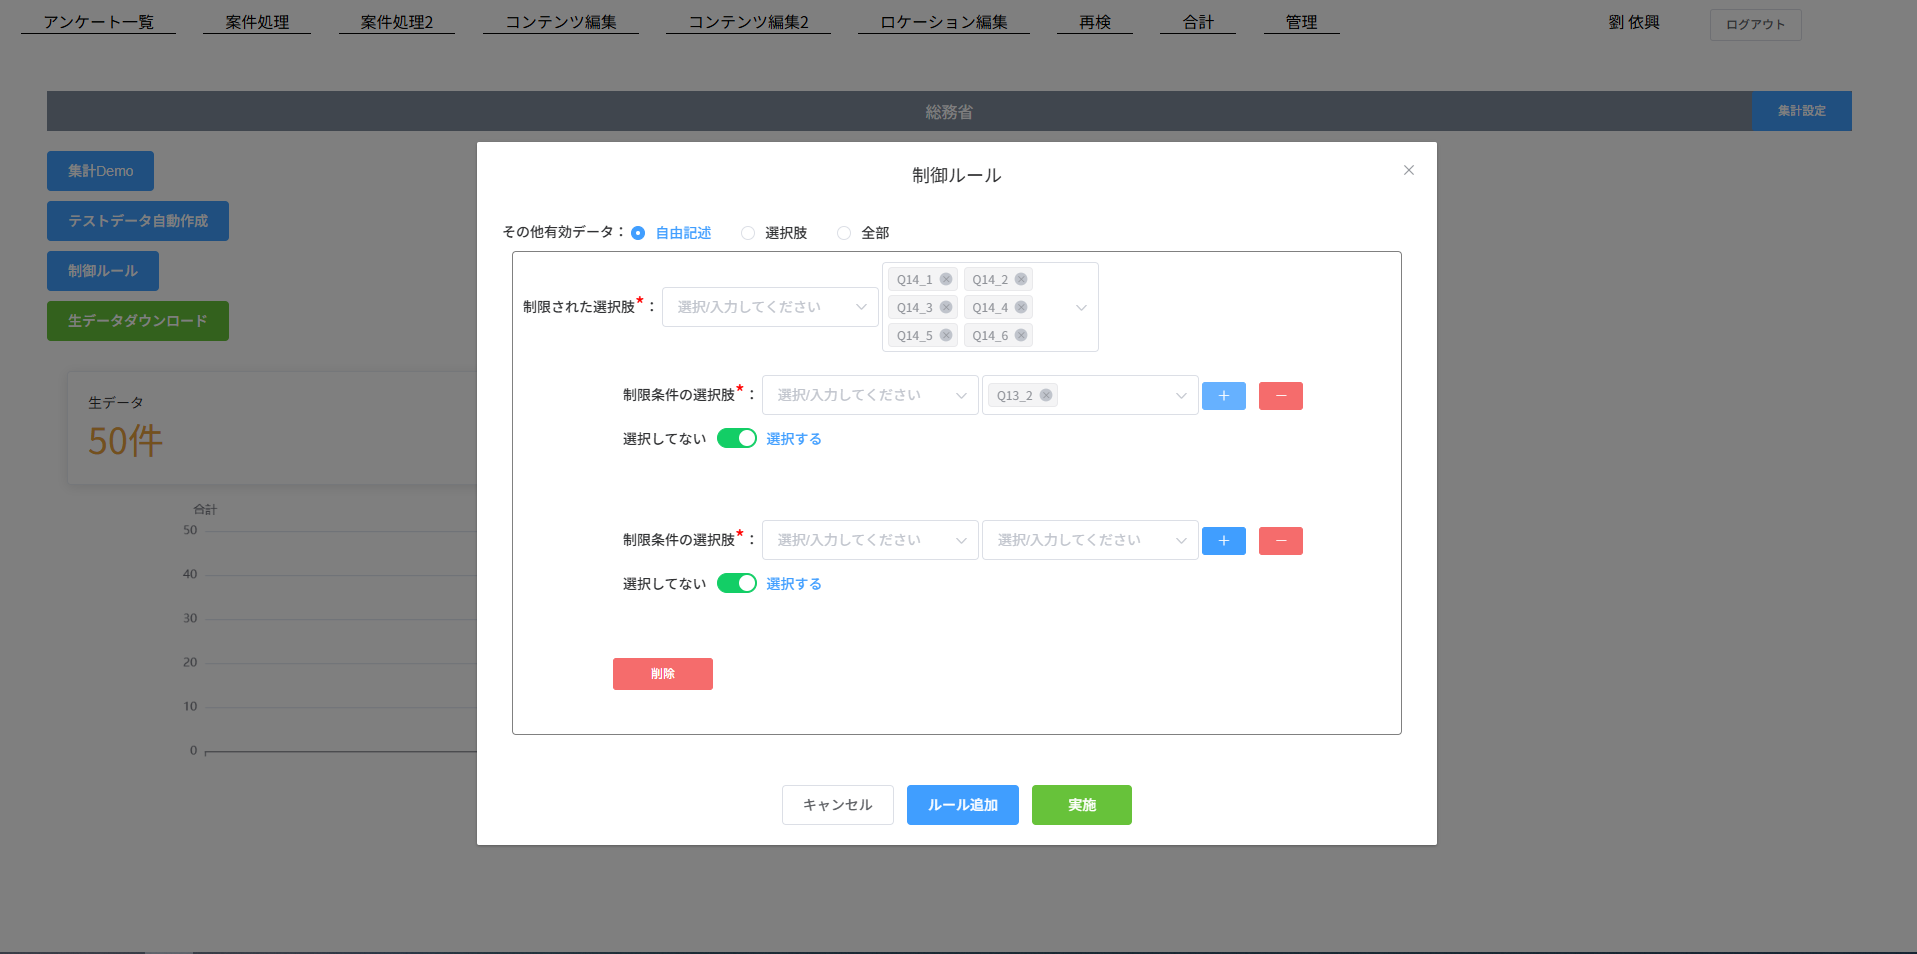Screen dimensions: 1917x954
Task: Open the 制限された選択肢 first dropdown
Action: [769, 307]
